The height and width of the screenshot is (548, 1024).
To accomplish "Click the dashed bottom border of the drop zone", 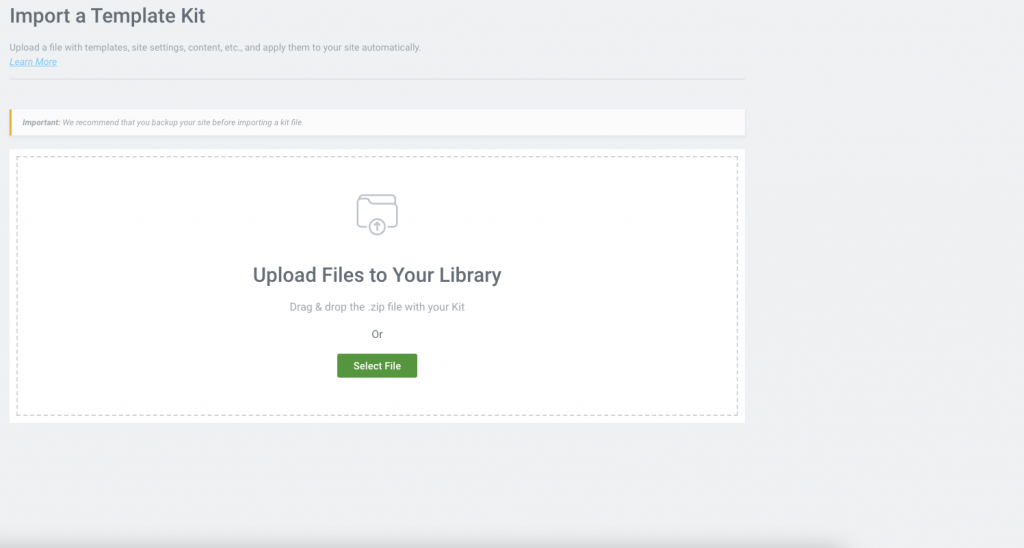I will pos(377,415).
